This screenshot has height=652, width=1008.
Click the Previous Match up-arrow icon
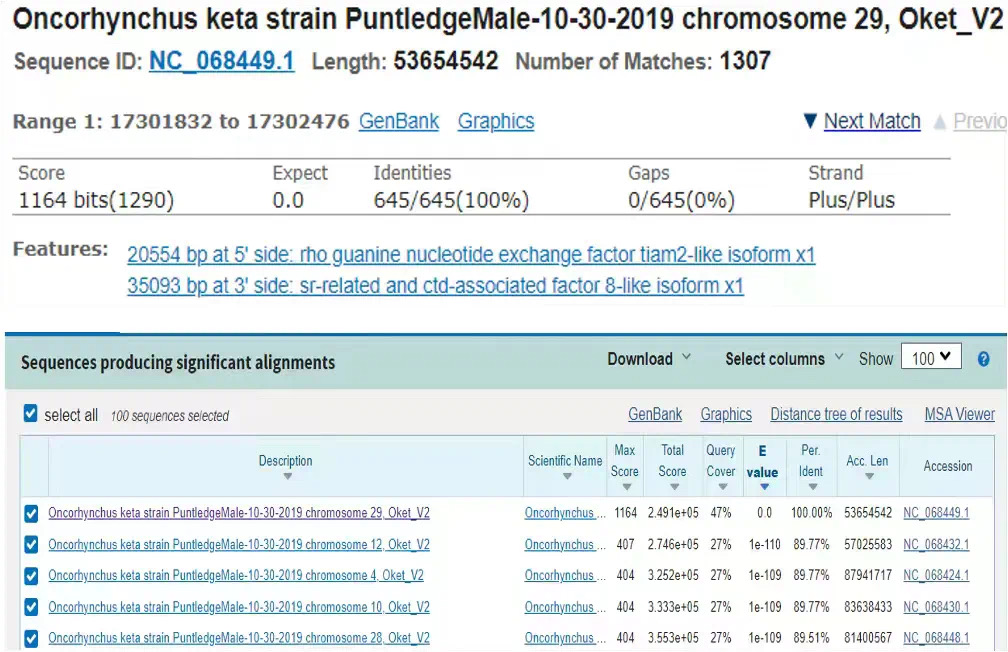(939, 122)
